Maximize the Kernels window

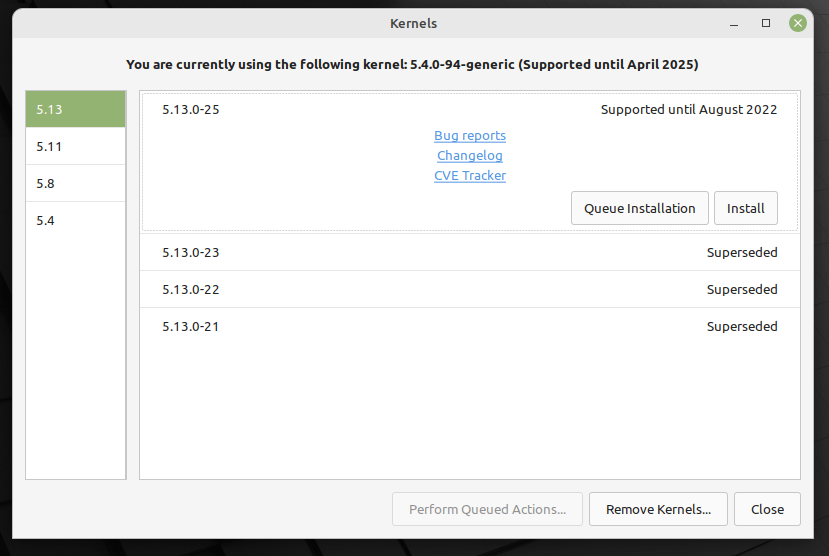click(766, 23)
